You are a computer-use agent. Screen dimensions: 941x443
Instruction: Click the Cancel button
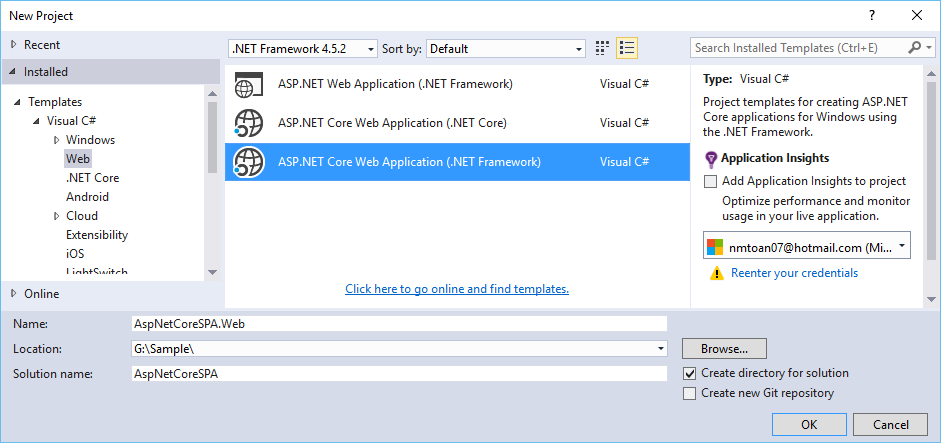[x=891, y=425]
